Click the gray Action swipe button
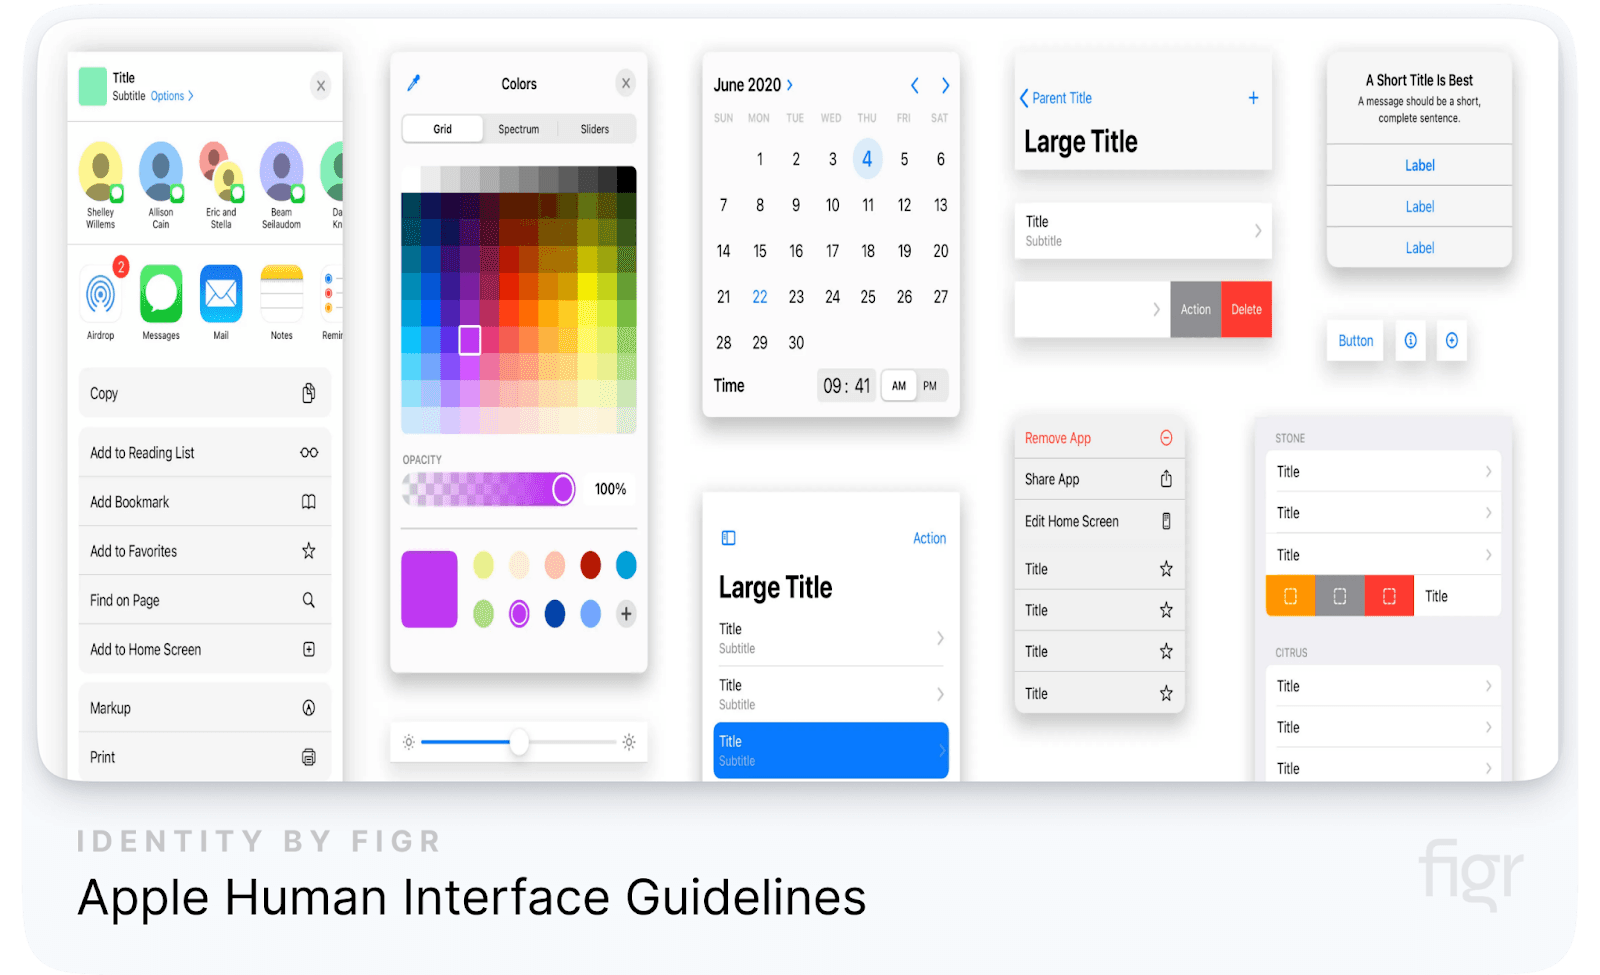Viewport: 1600px width, 975px height. [1196, 310]
